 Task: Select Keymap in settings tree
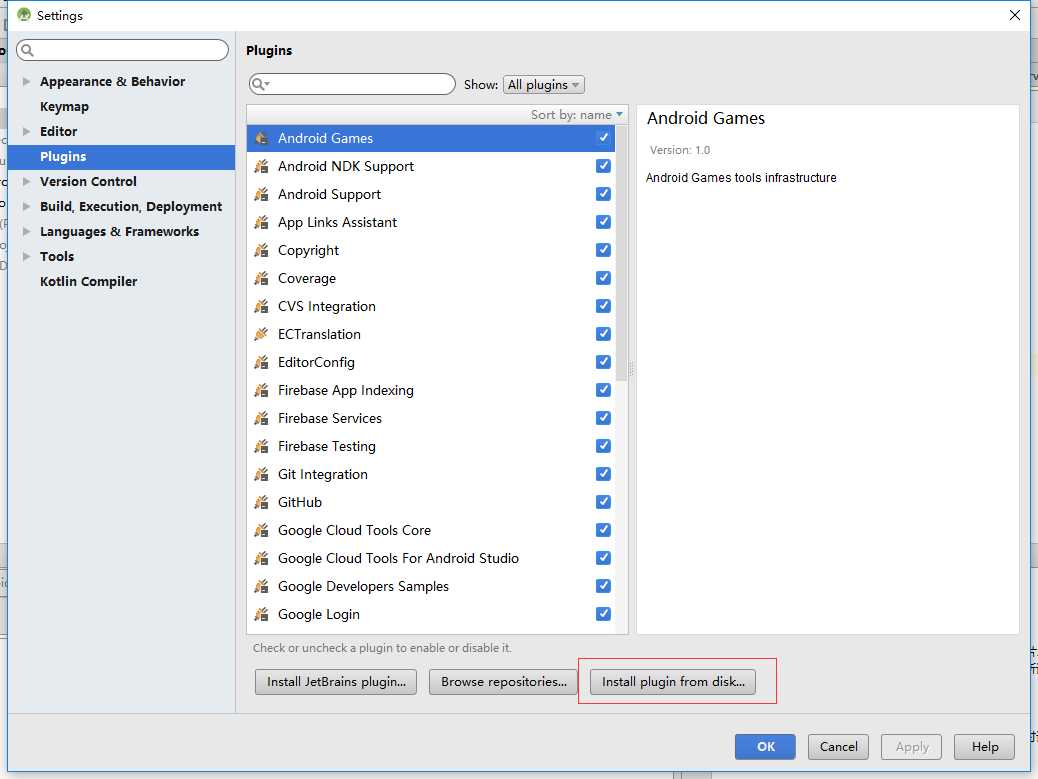tap(64, 107)
